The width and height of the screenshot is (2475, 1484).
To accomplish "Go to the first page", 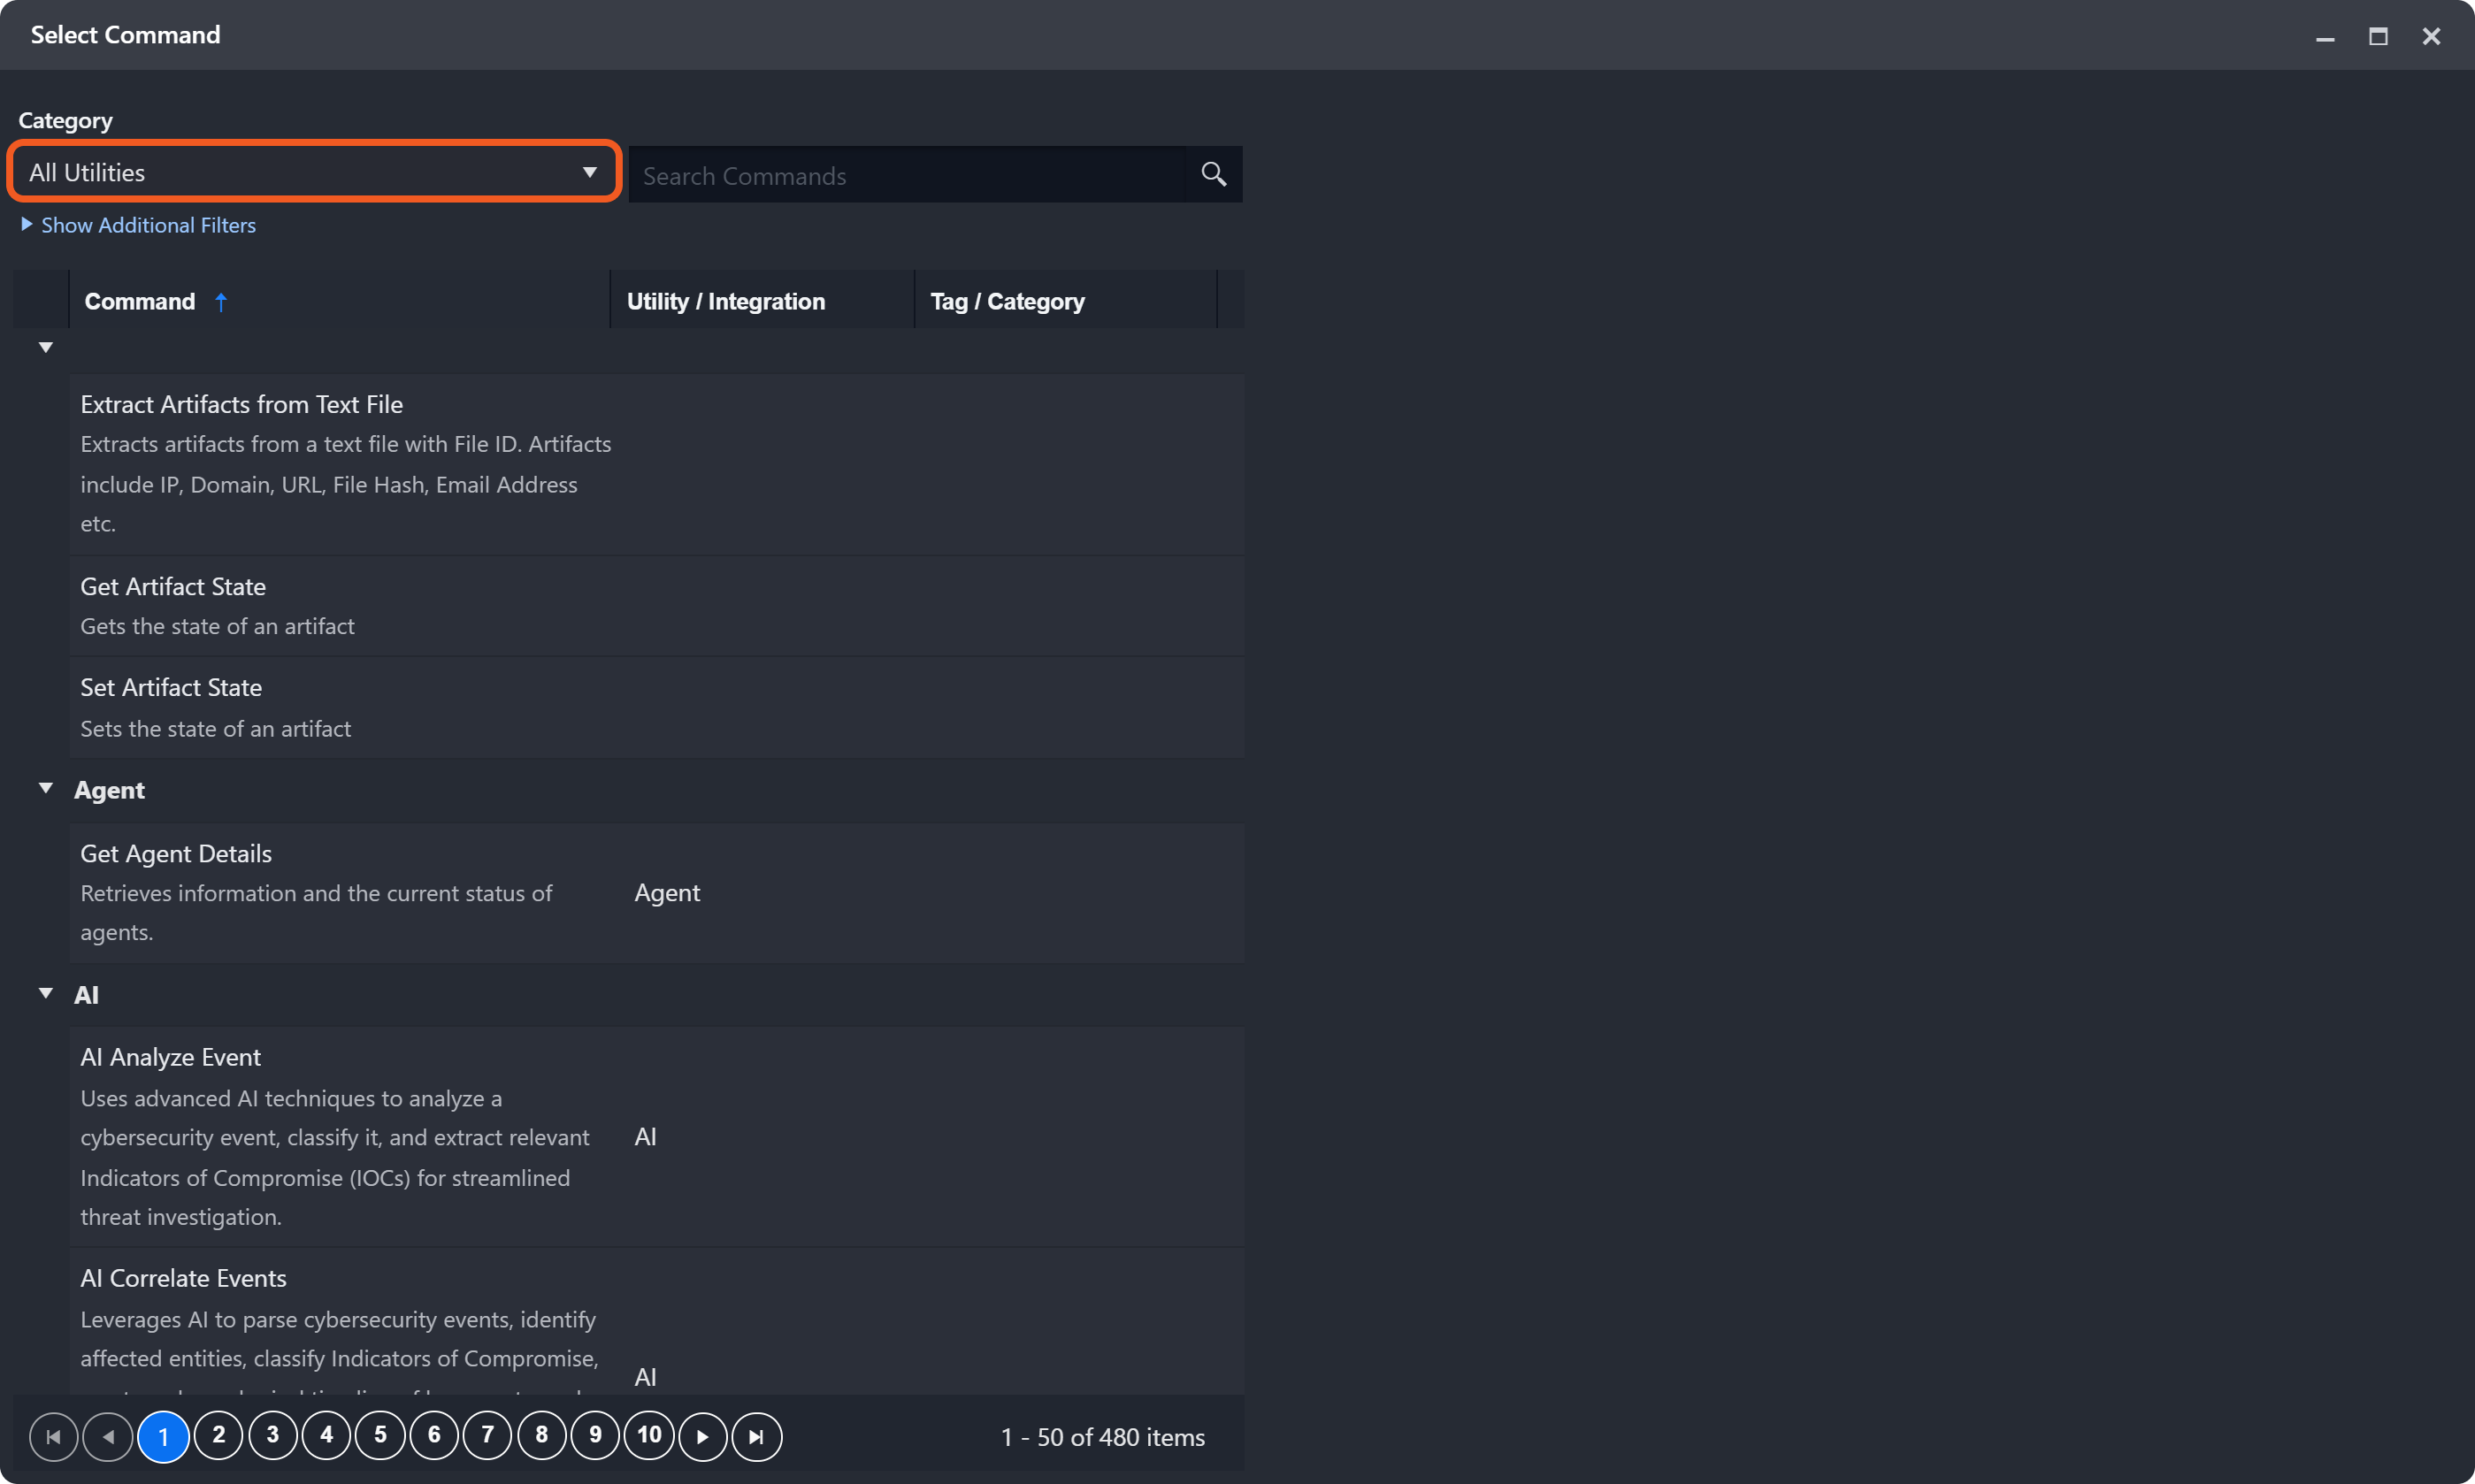I will (x=53, y=1437).
